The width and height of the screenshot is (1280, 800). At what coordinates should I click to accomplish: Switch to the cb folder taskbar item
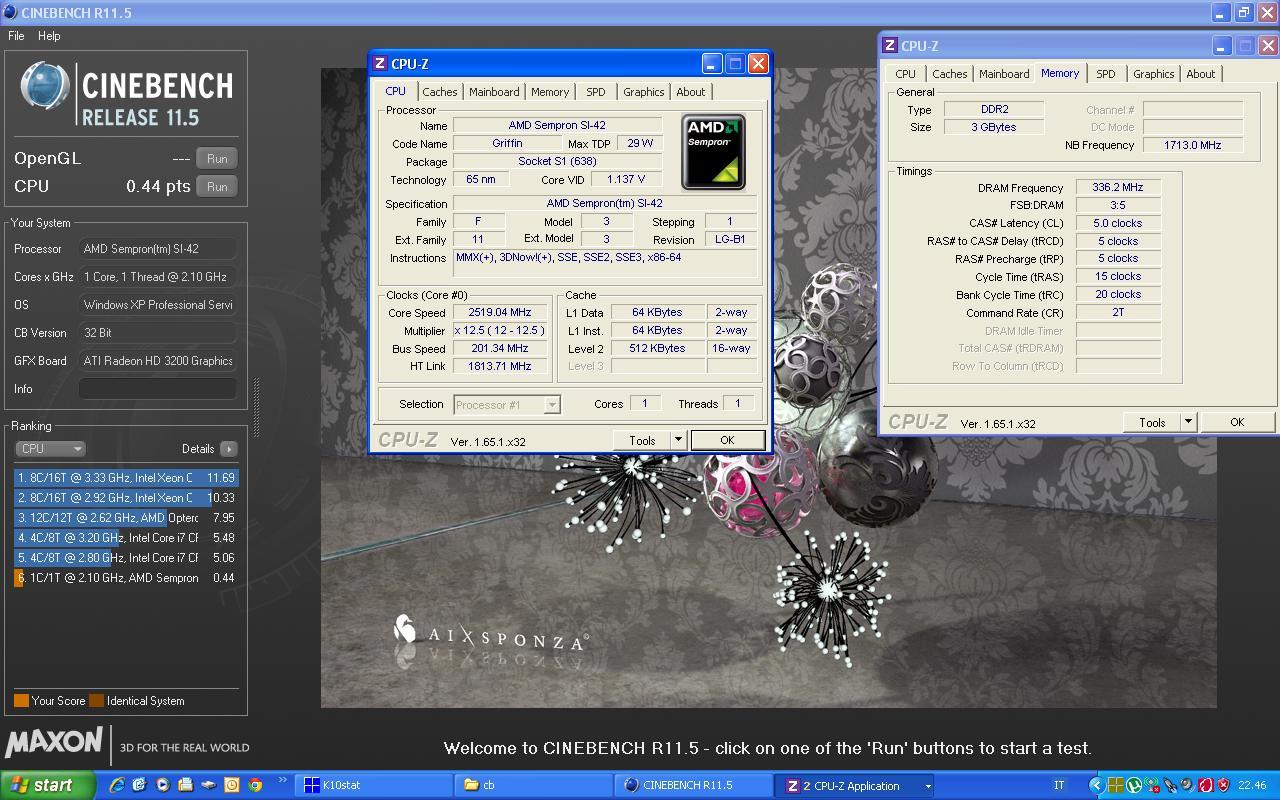coord(532,785)
